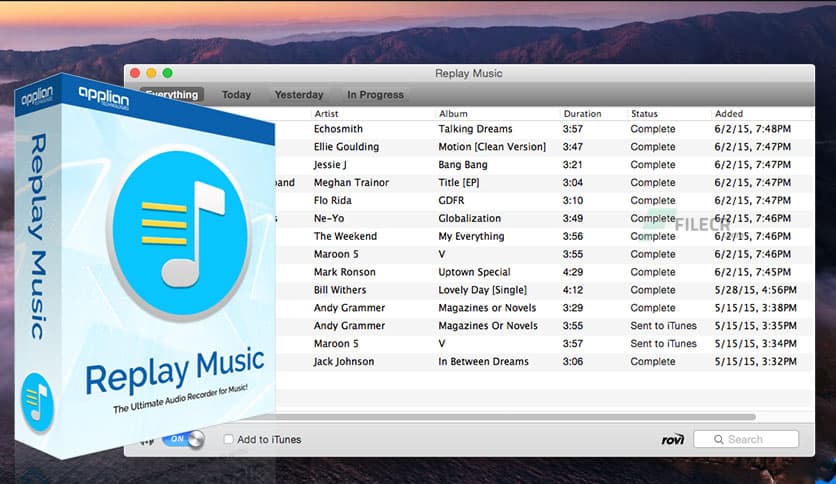Screen dimensions: 836x484
Task: Toggle the recording ON switch
Action: [x=183, y=439]
